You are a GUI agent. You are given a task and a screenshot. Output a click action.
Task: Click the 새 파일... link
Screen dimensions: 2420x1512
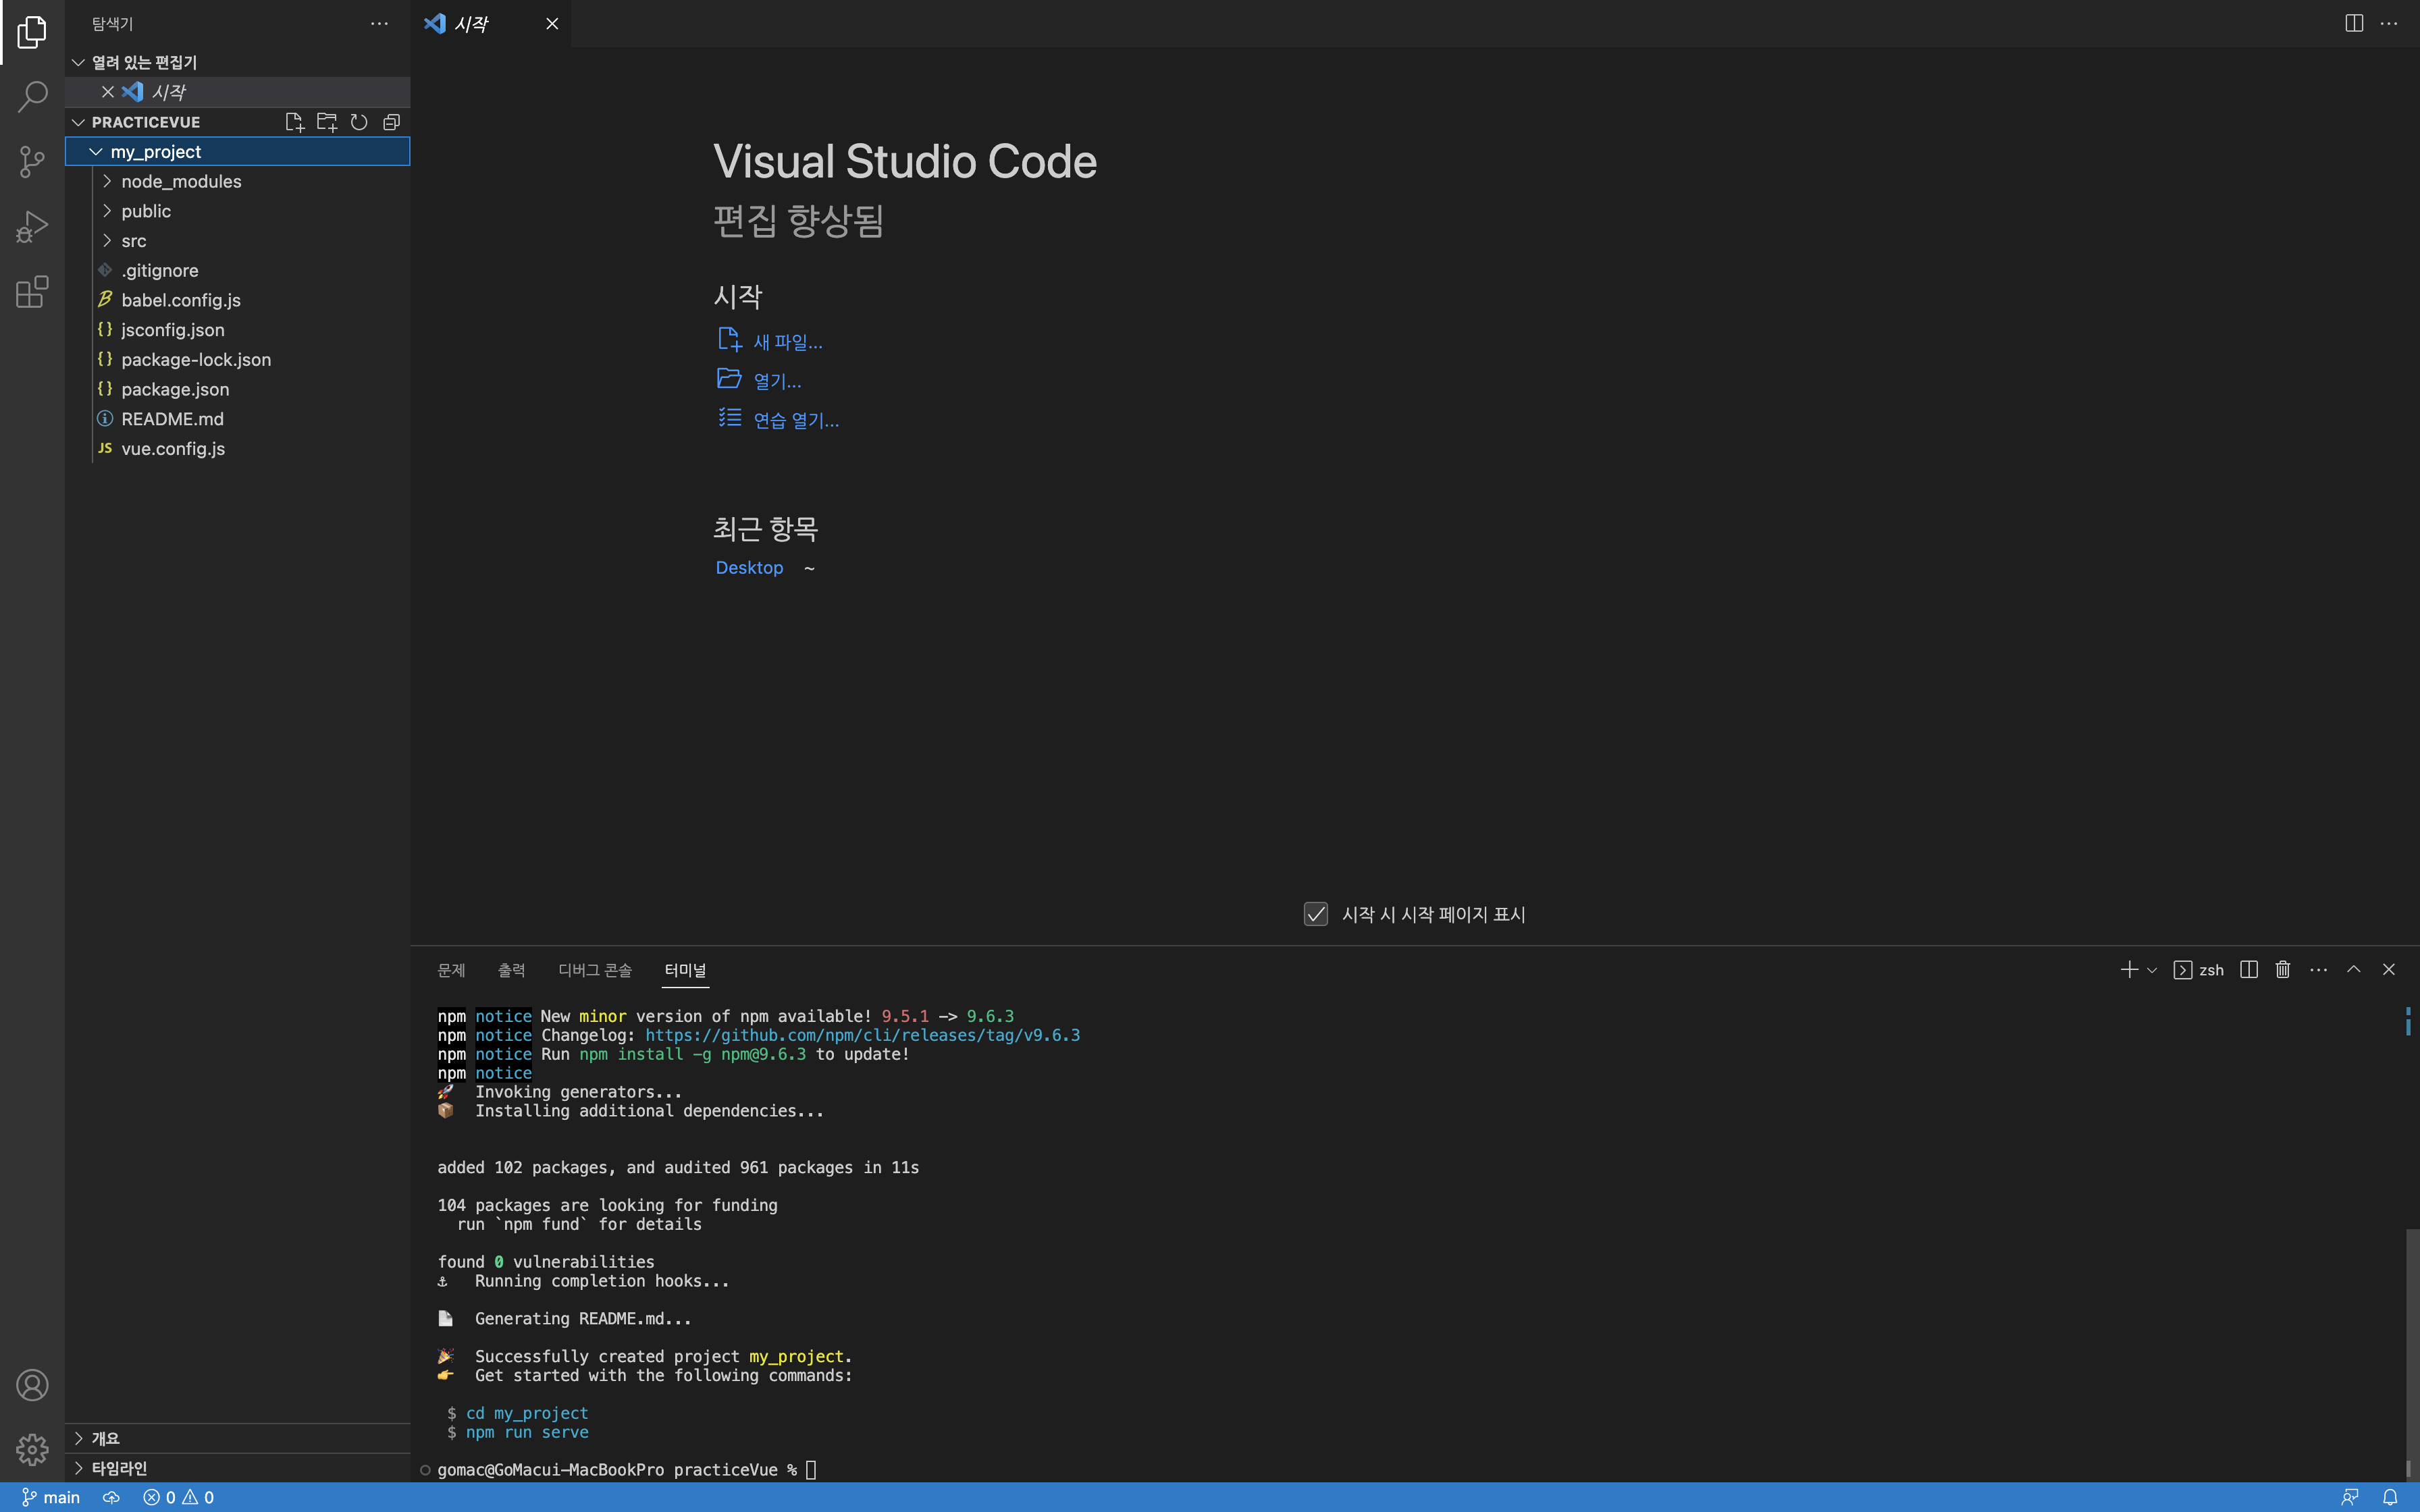787,342
